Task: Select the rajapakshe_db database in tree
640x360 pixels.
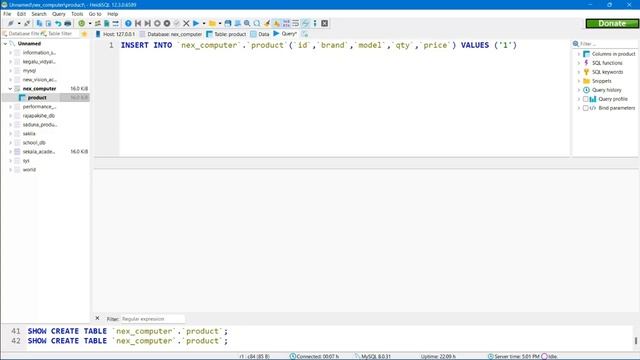Action: [x=39, y=116]
